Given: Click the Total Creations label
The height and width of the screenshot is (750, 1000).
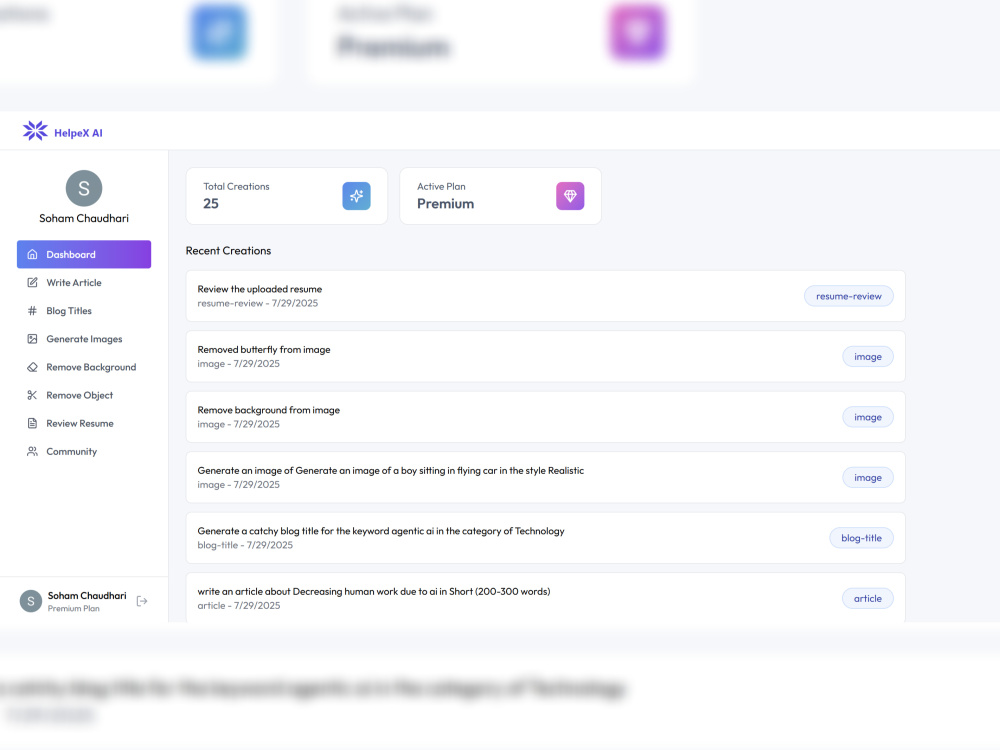Looking at the screenshot, I should pos(237,186).
